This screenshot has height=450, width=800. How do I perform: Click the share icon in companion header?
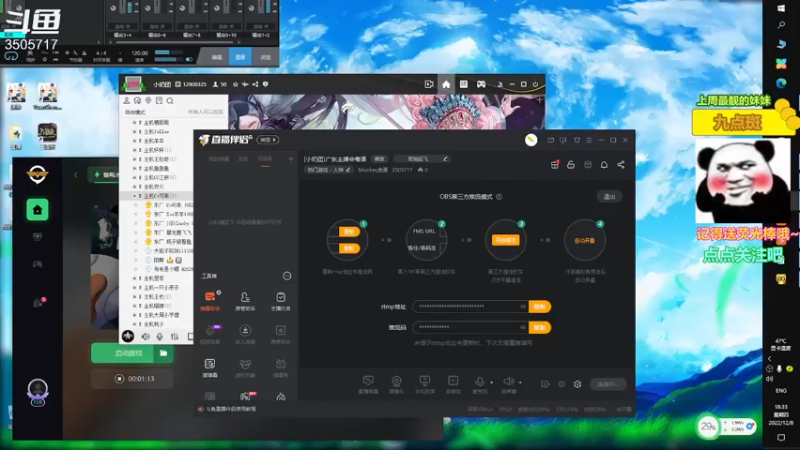point(620,164)
